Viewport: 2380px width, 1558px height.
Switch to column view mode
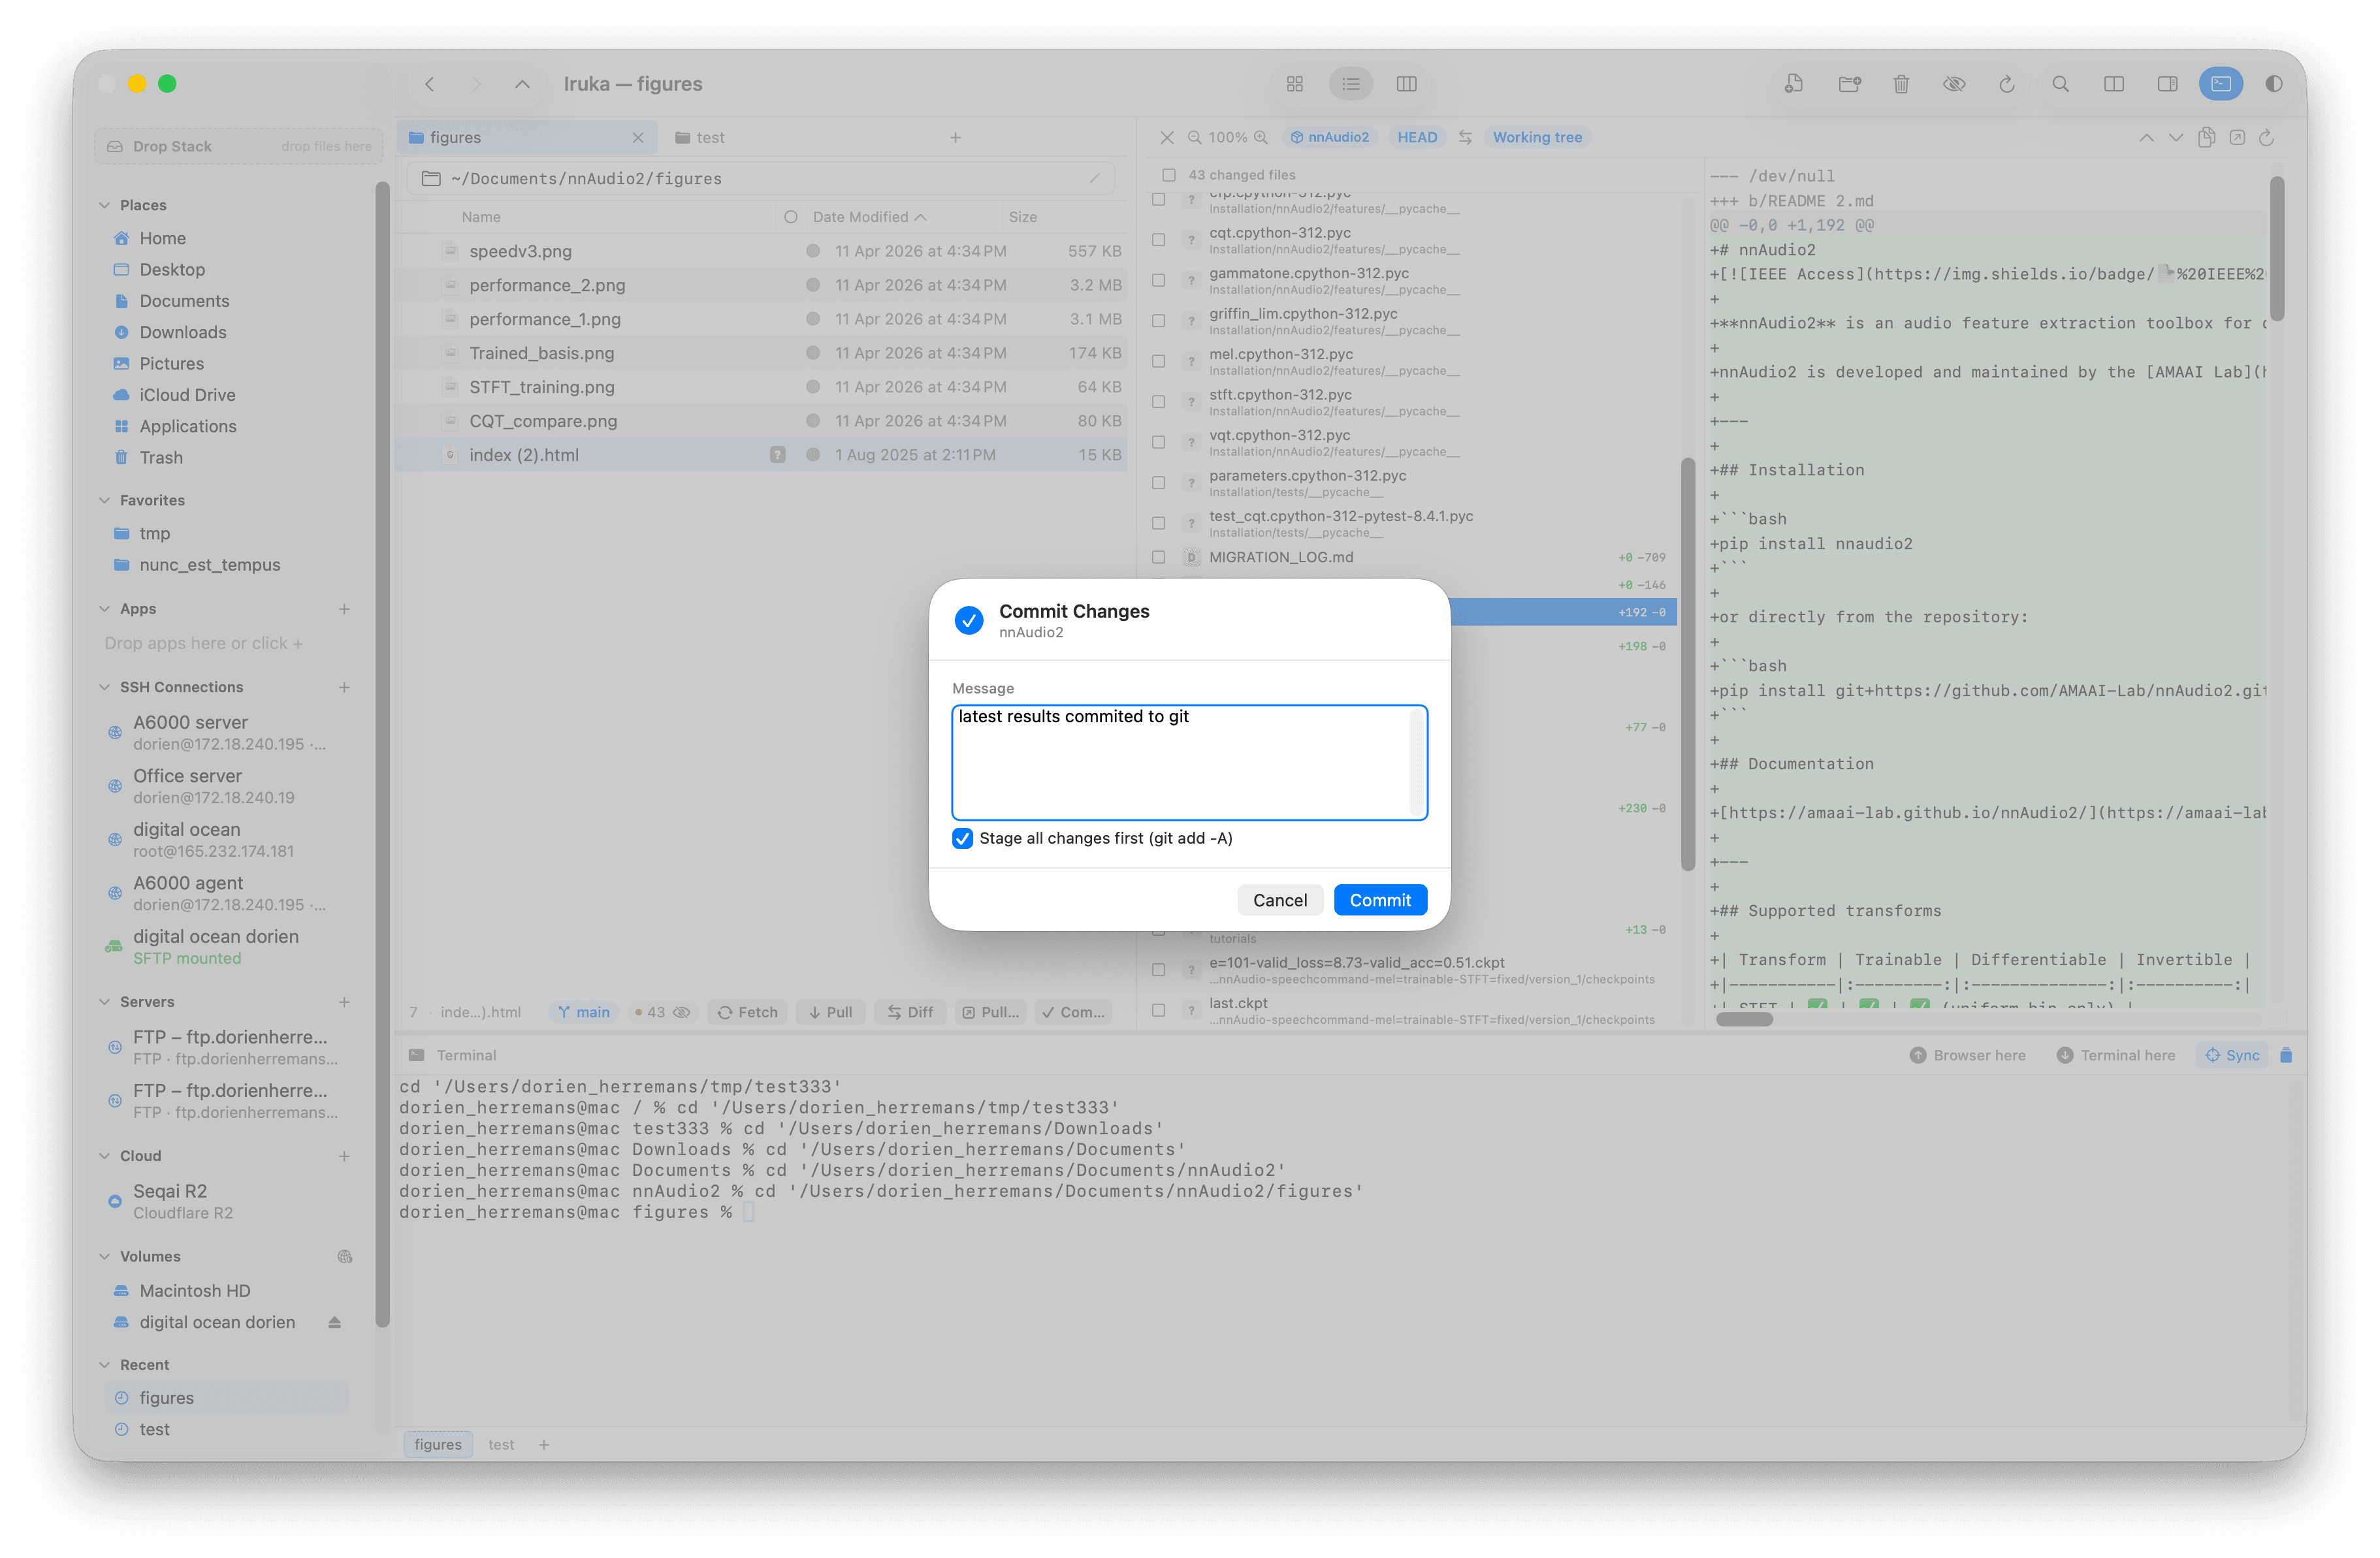[1406, 84]
